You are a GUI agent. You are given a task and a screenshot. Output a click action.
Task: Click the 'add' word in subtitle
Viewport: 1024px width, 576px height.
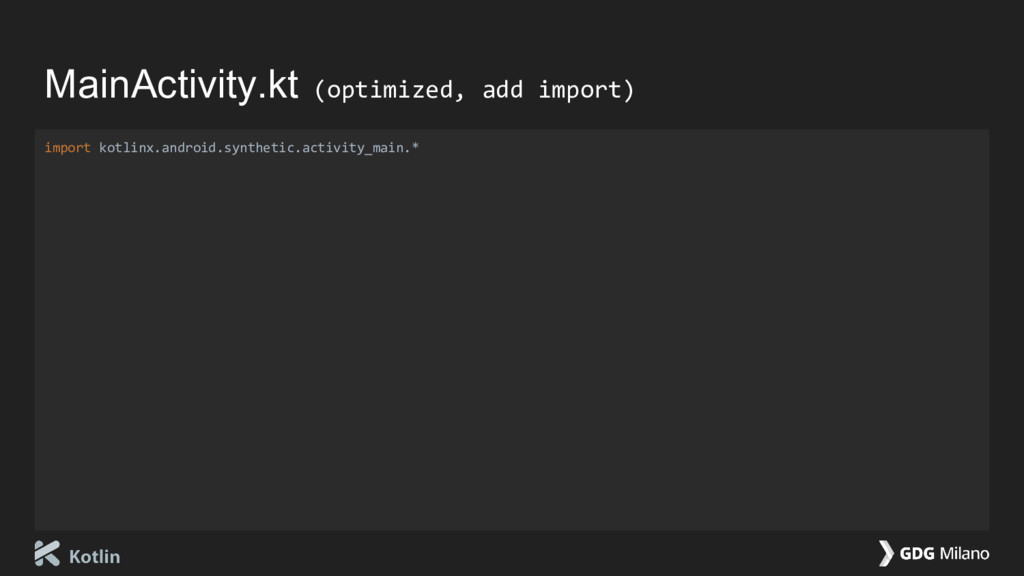click(x=502, y=90)
